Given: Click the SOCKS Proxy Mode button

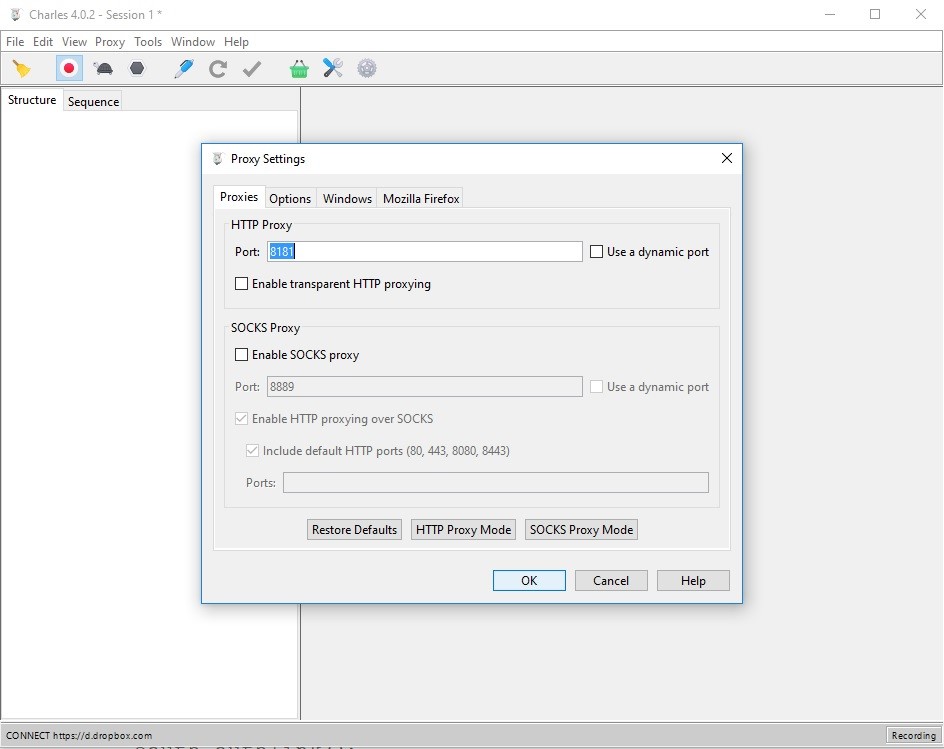Looking at the screenshot, I should 581,530.
